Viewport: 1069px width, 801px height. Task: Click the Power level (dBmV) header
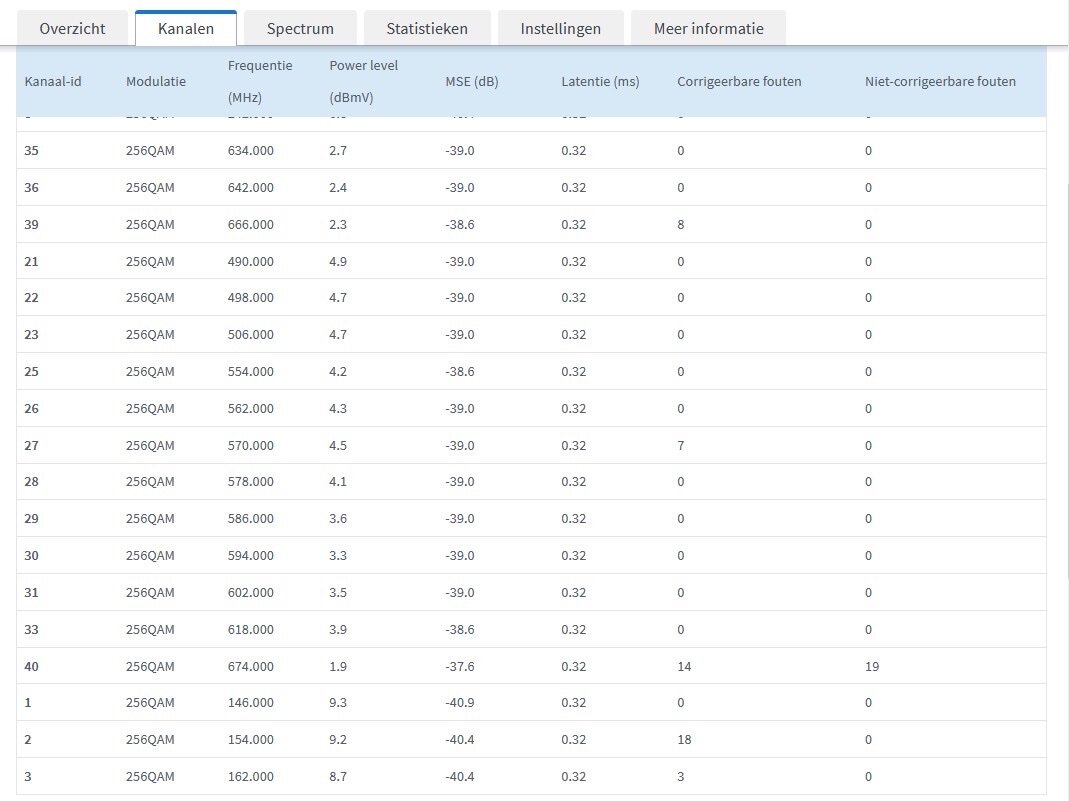[x=363, y=81]
